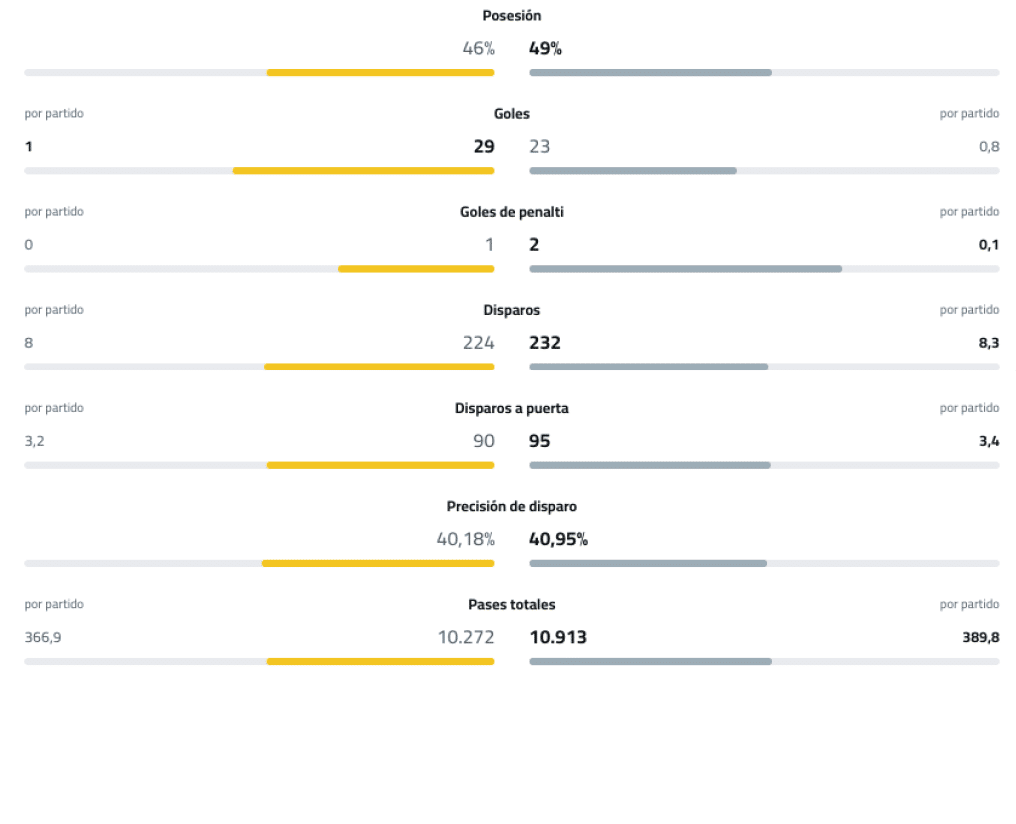Click the 95 shots on target value
Image resolution: width=1016 pixels, height=824 pixels.
[x=540, y=440]
